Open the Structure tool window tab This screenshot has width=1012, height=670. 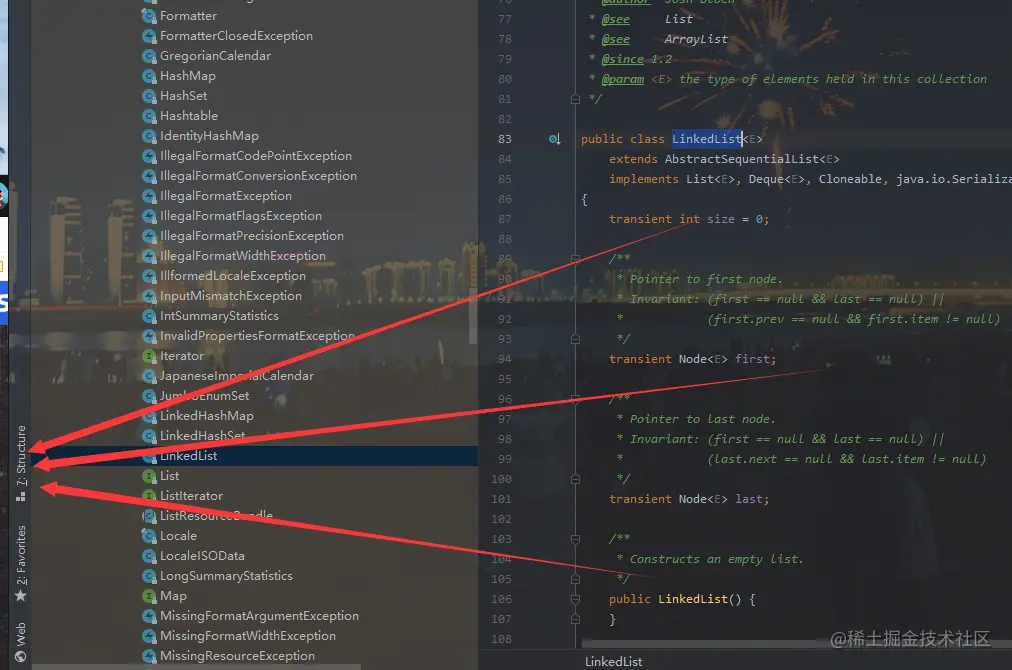point(21,463)
